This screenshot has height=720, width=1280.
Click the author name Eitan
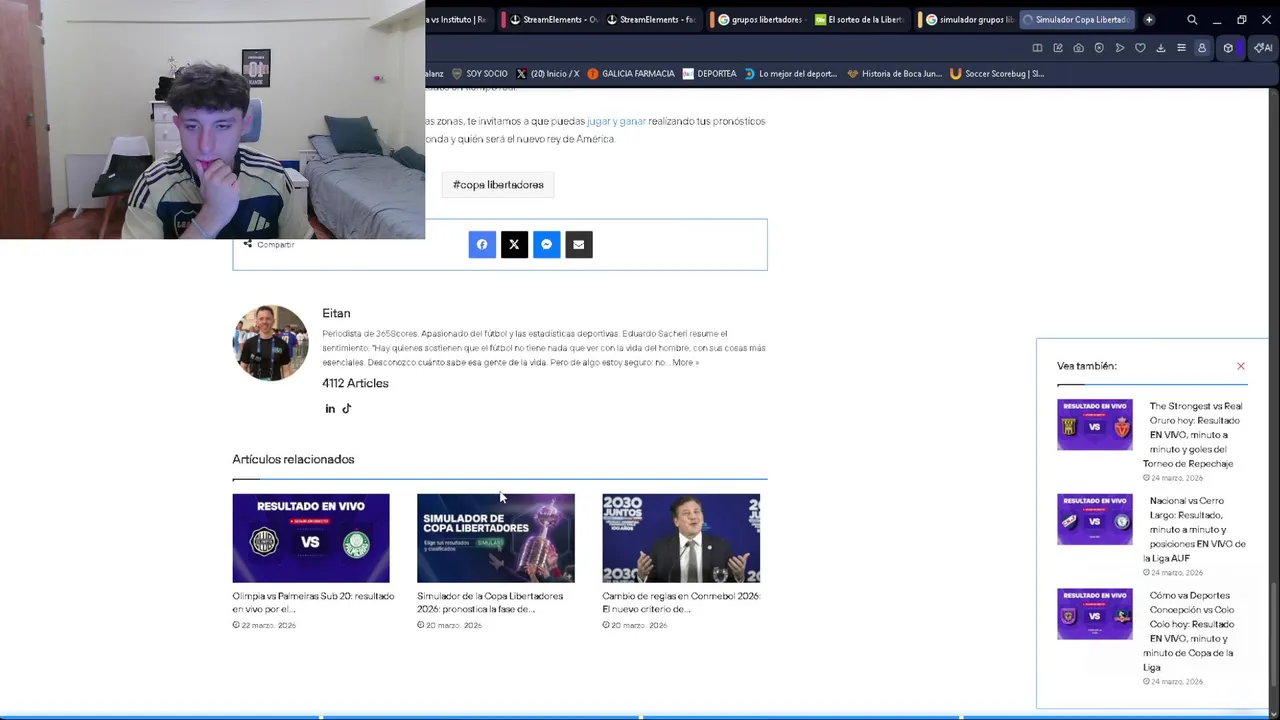(336, 313)
